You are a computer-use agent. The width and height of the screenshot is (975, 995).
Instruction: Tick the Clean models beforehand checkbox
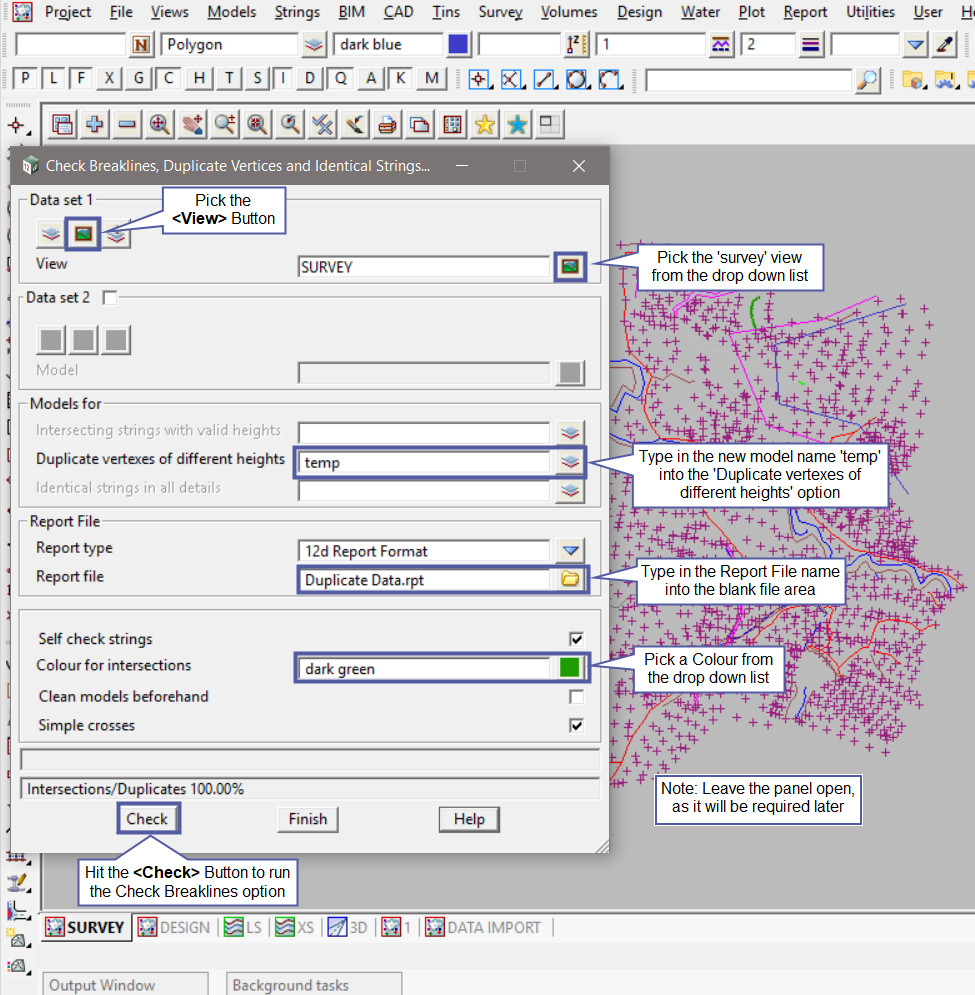[x=576, y=696]
